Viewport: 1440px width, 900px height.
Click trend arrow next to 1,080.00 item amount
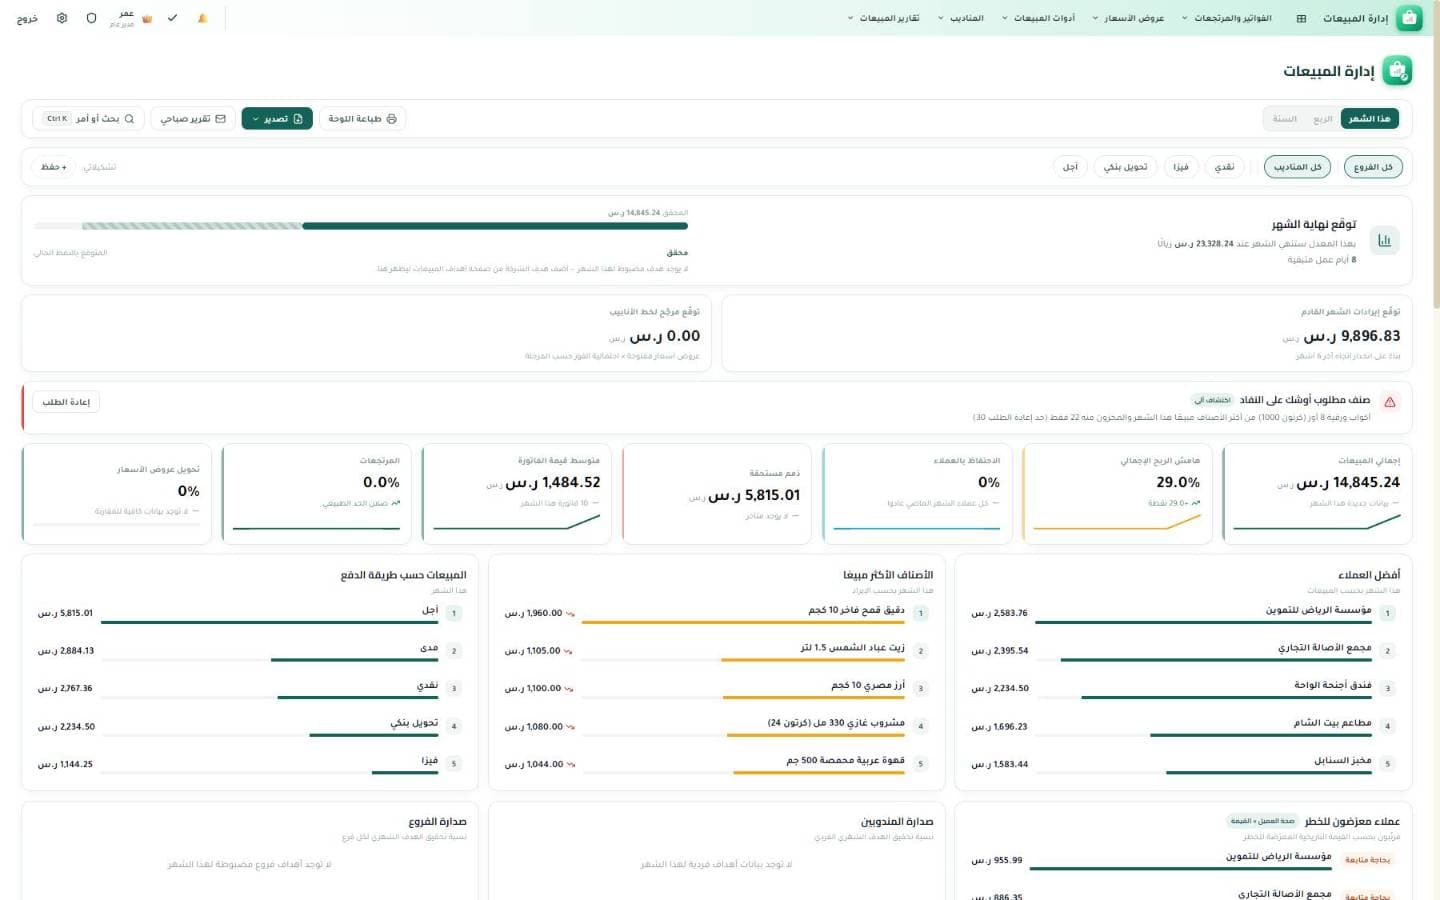click(569, 727)
